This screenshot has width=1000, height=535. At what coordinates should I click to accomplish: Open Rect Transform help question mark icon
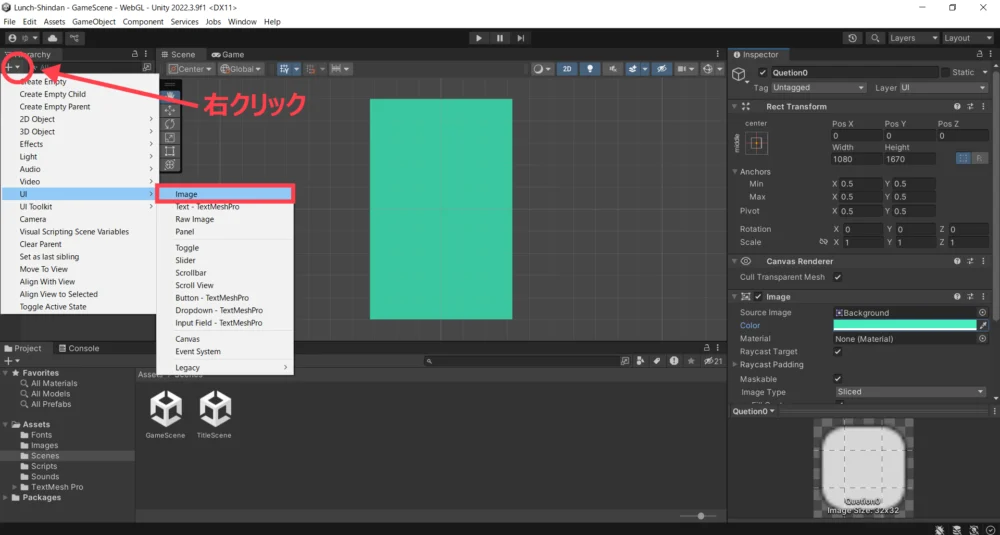point(957,107)
